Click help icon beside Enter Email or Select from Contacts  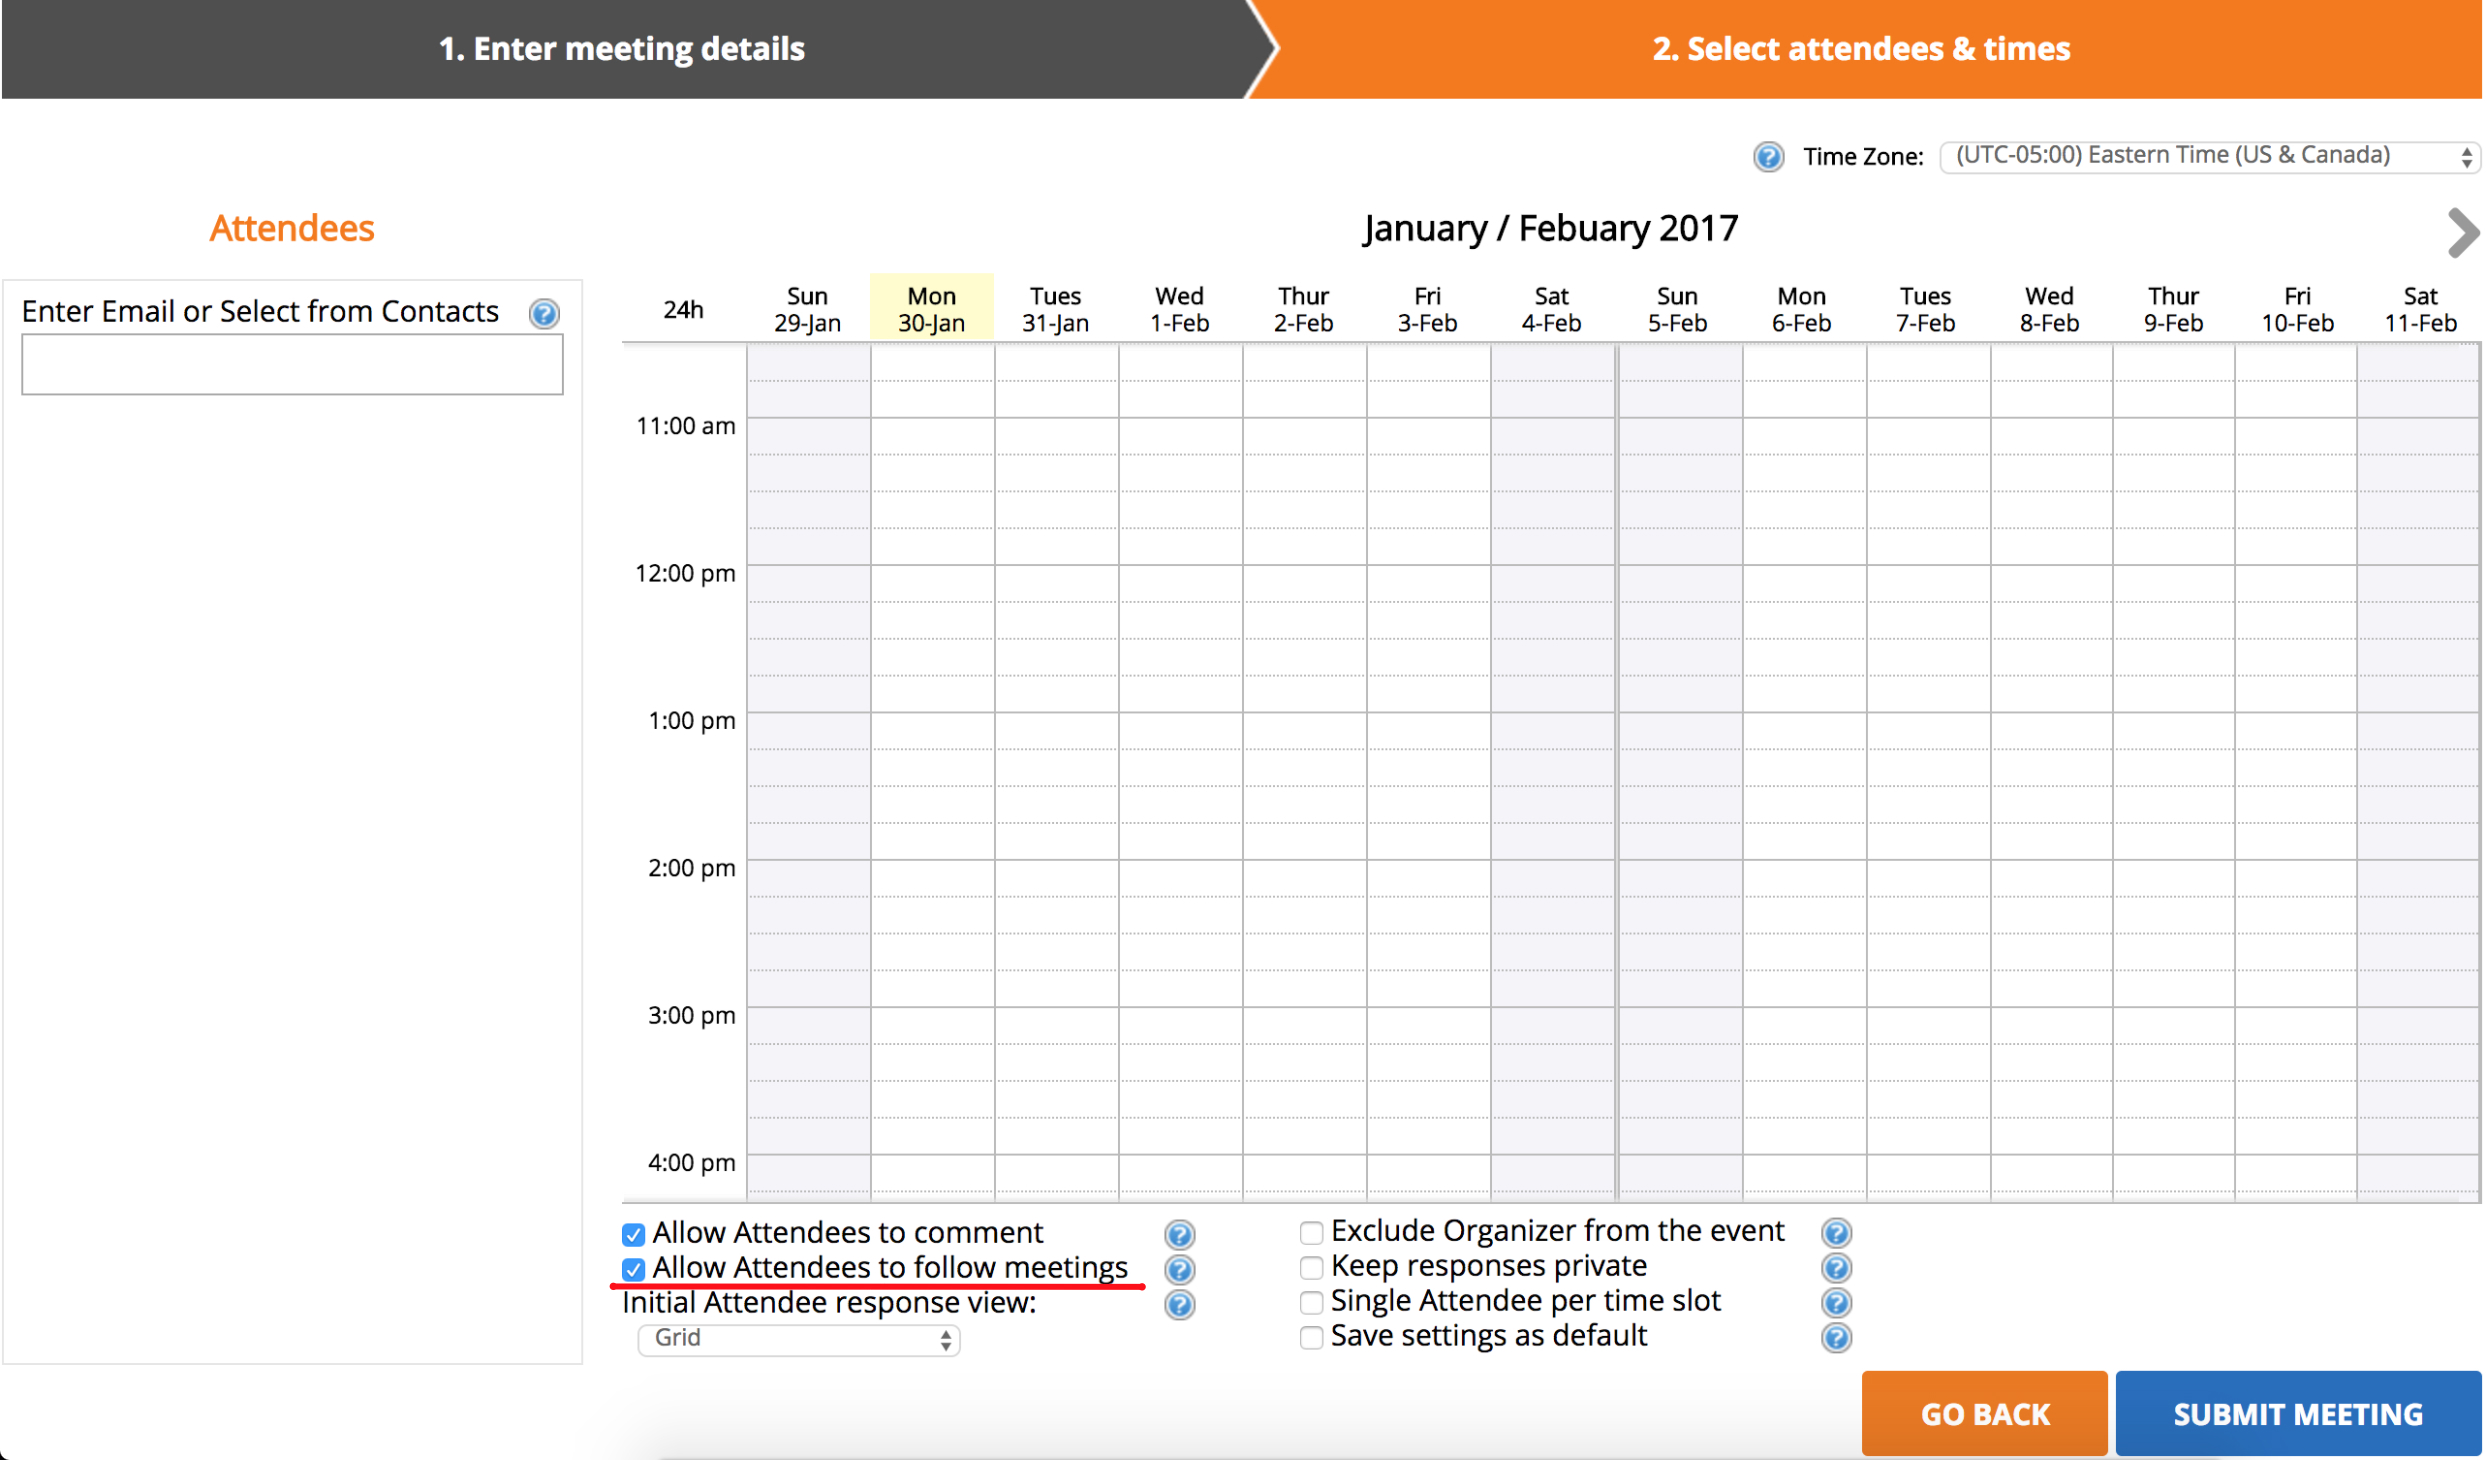(x=544, y=313)
